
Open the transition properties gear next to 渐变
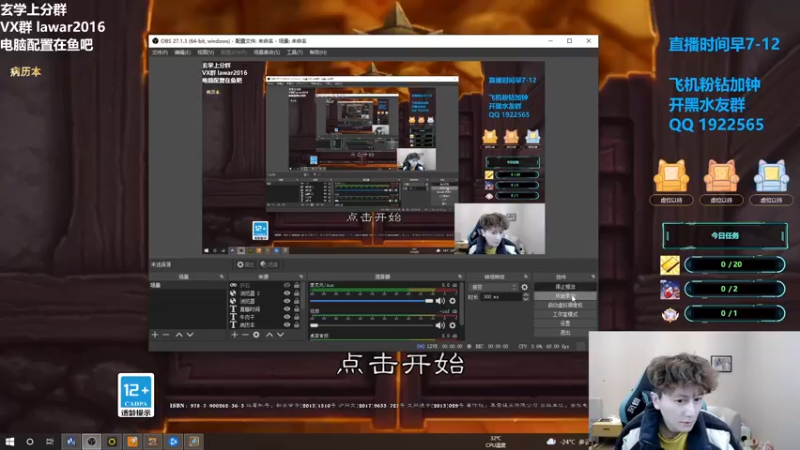tap(524, 287)
